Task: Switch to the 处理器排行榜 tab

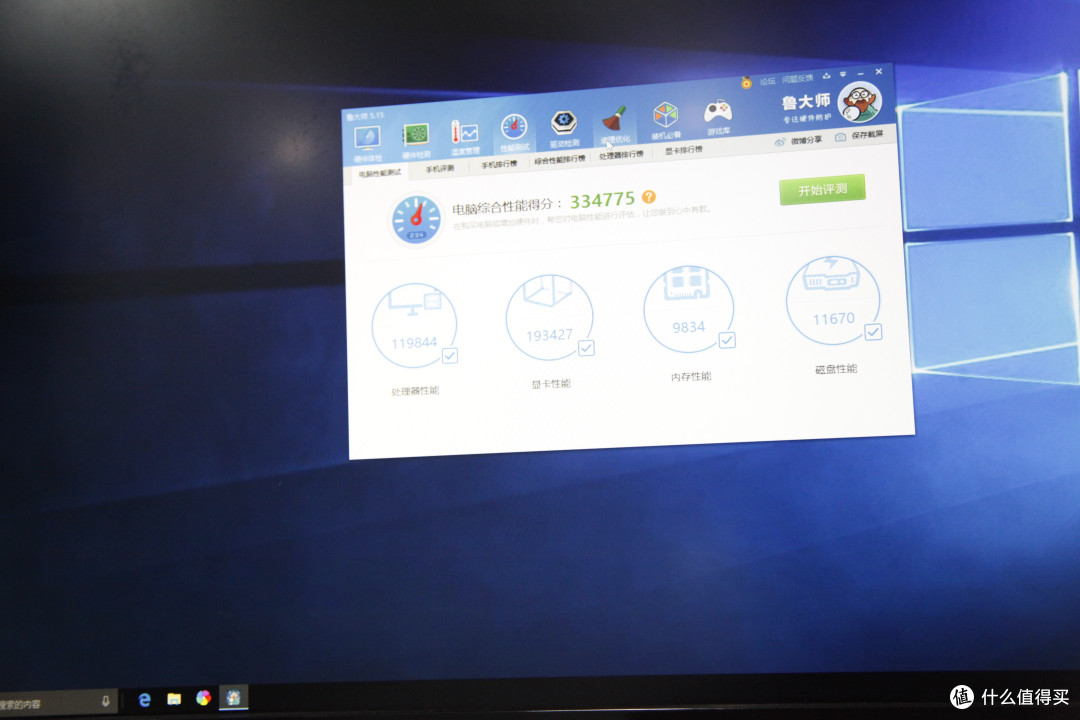Action: coord(621,155)
